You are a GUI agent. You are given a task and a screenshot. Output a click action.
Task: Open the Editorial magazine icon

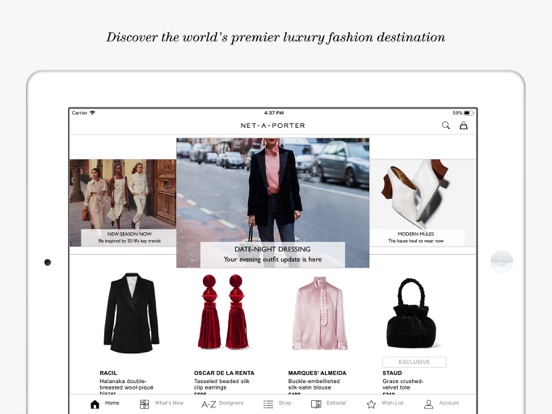tap(316, 404)
